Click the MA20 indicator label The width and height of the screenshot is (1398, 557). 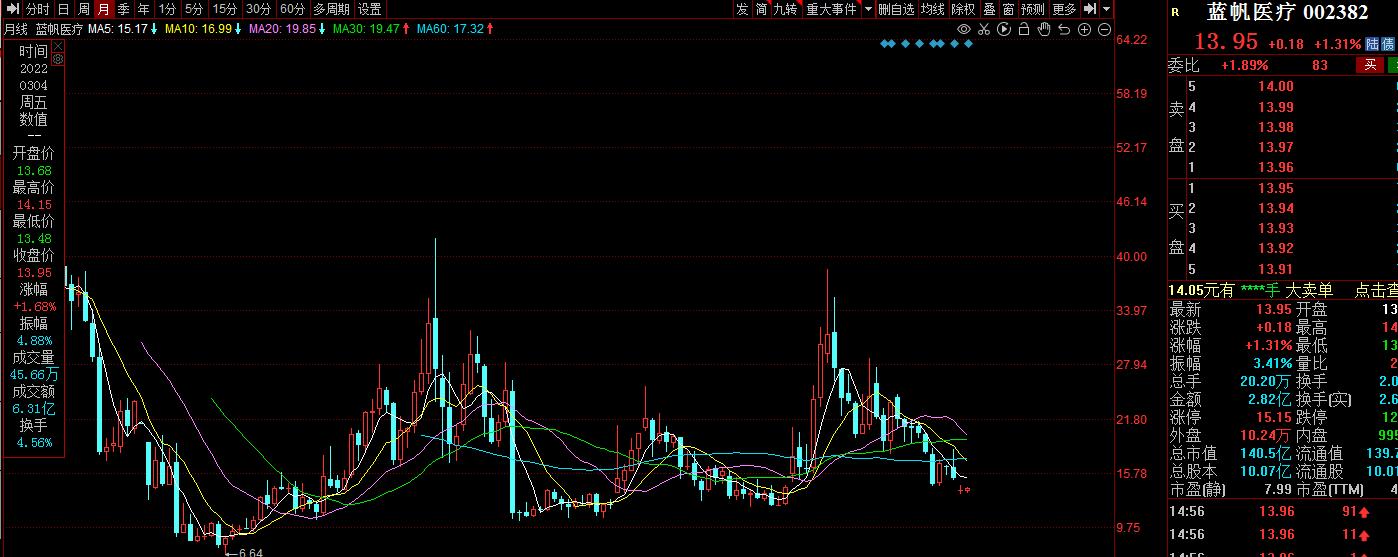coord(288,29)
